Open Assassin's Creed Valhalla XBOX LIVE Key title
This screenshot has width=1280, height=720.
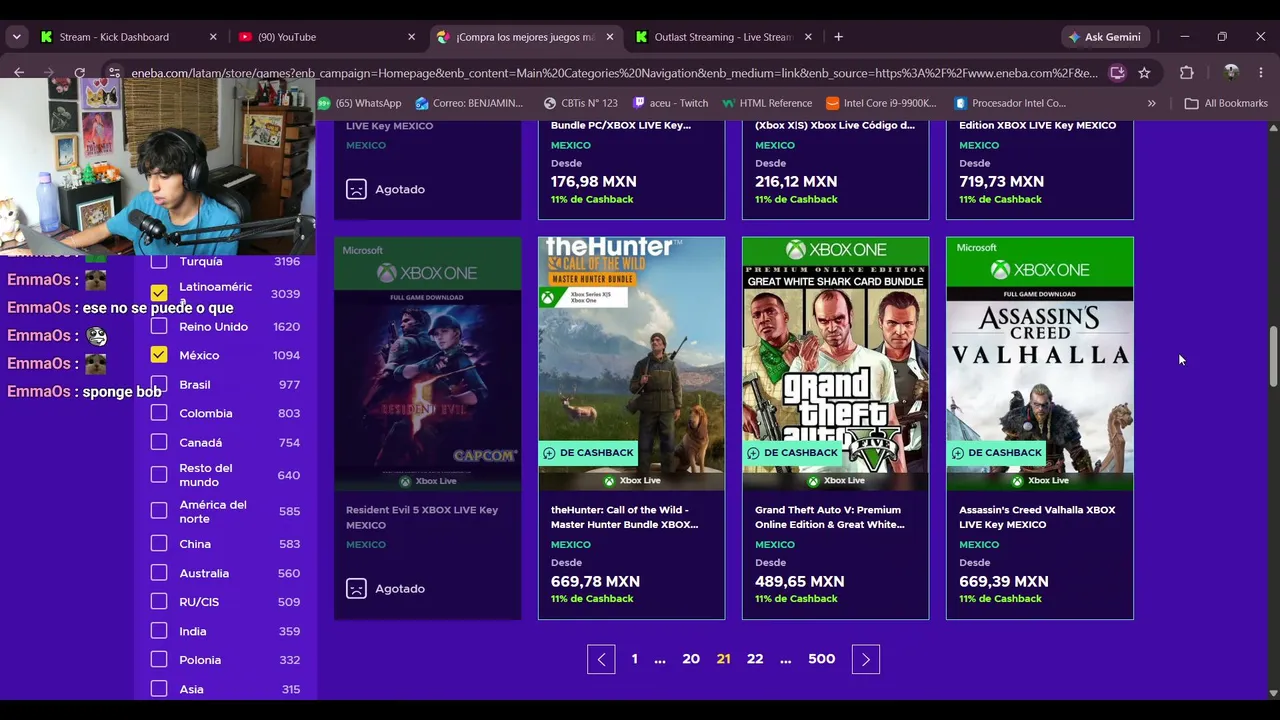click(x=1037, y=517)
